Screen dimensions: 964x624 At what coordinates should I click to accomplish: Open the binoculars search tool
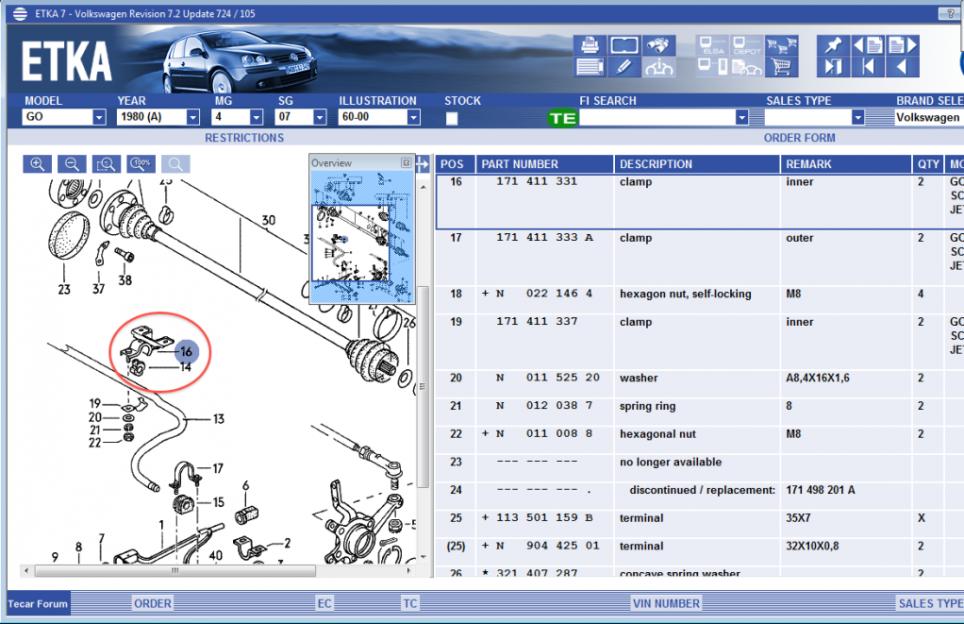point(658,45)
